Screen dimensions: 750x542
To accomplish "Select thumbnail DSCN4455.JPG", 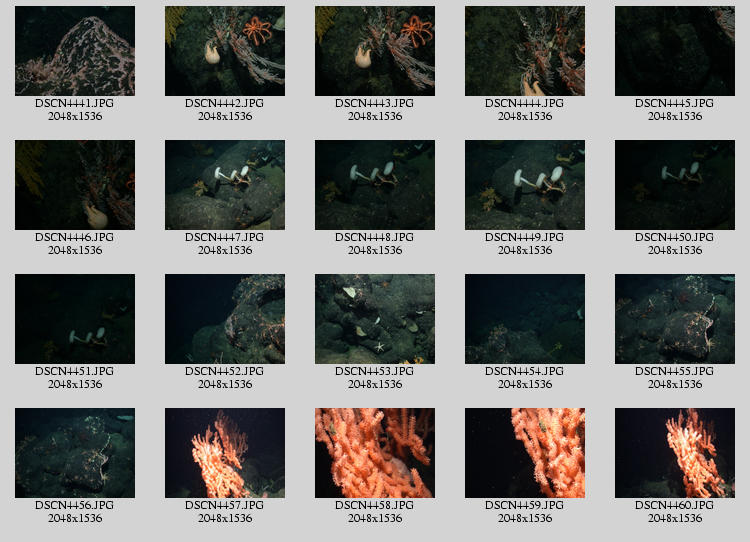I will click(675, 319).
